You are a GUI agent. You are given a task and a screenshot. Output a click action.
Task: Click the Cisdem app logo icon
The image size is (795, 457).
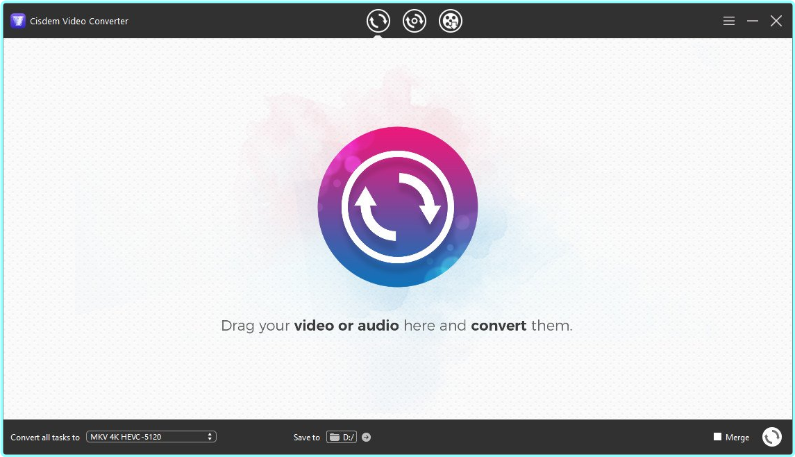click(x=17, y=21)
